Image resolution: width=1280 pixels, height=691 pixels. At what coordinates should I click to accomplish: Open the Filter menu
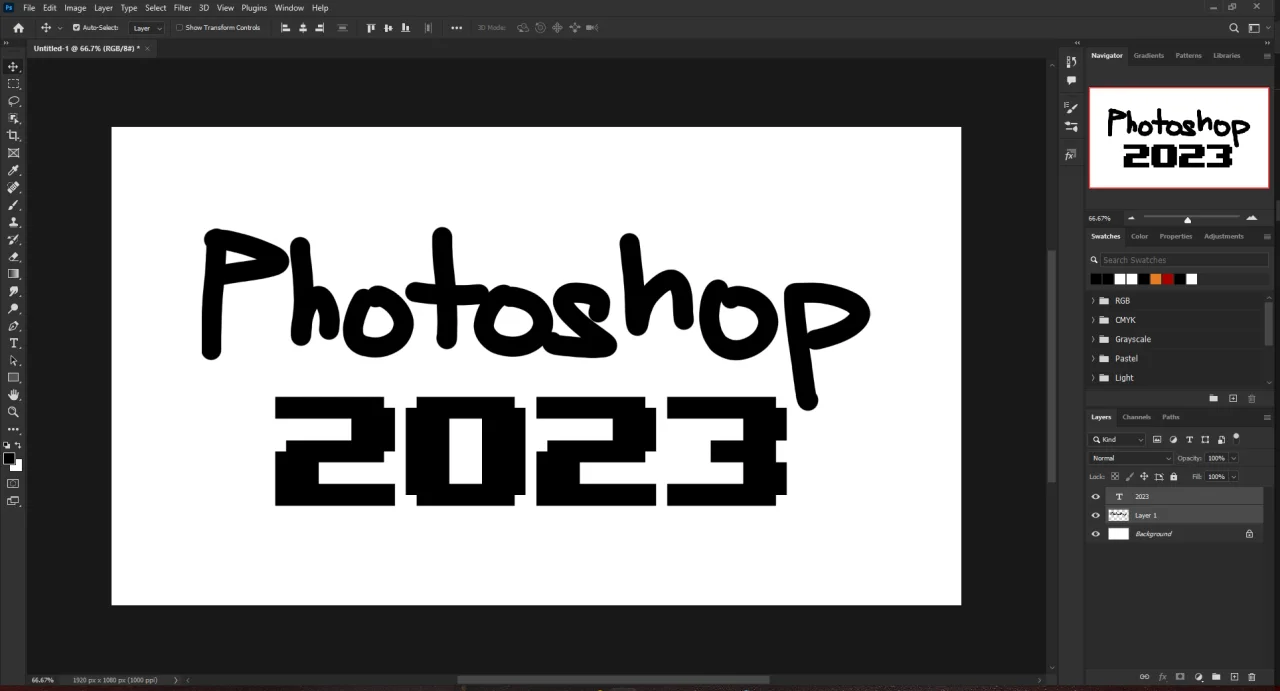click(x=182, y=8)
